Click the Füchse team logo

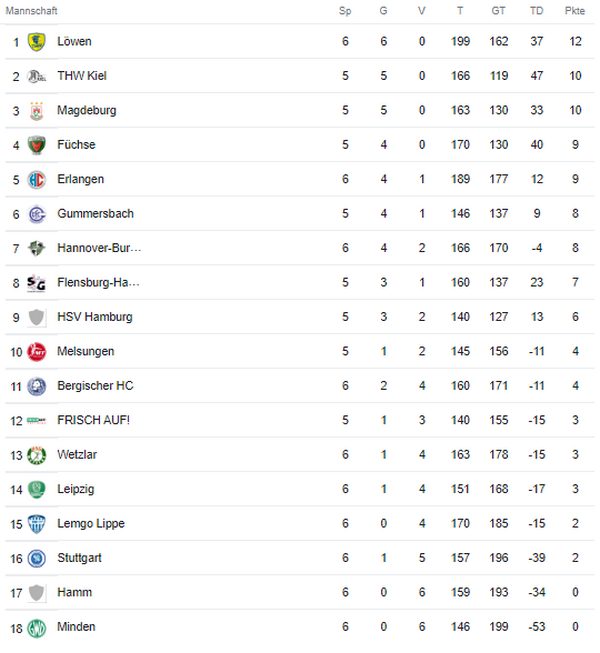click(37, 145)
